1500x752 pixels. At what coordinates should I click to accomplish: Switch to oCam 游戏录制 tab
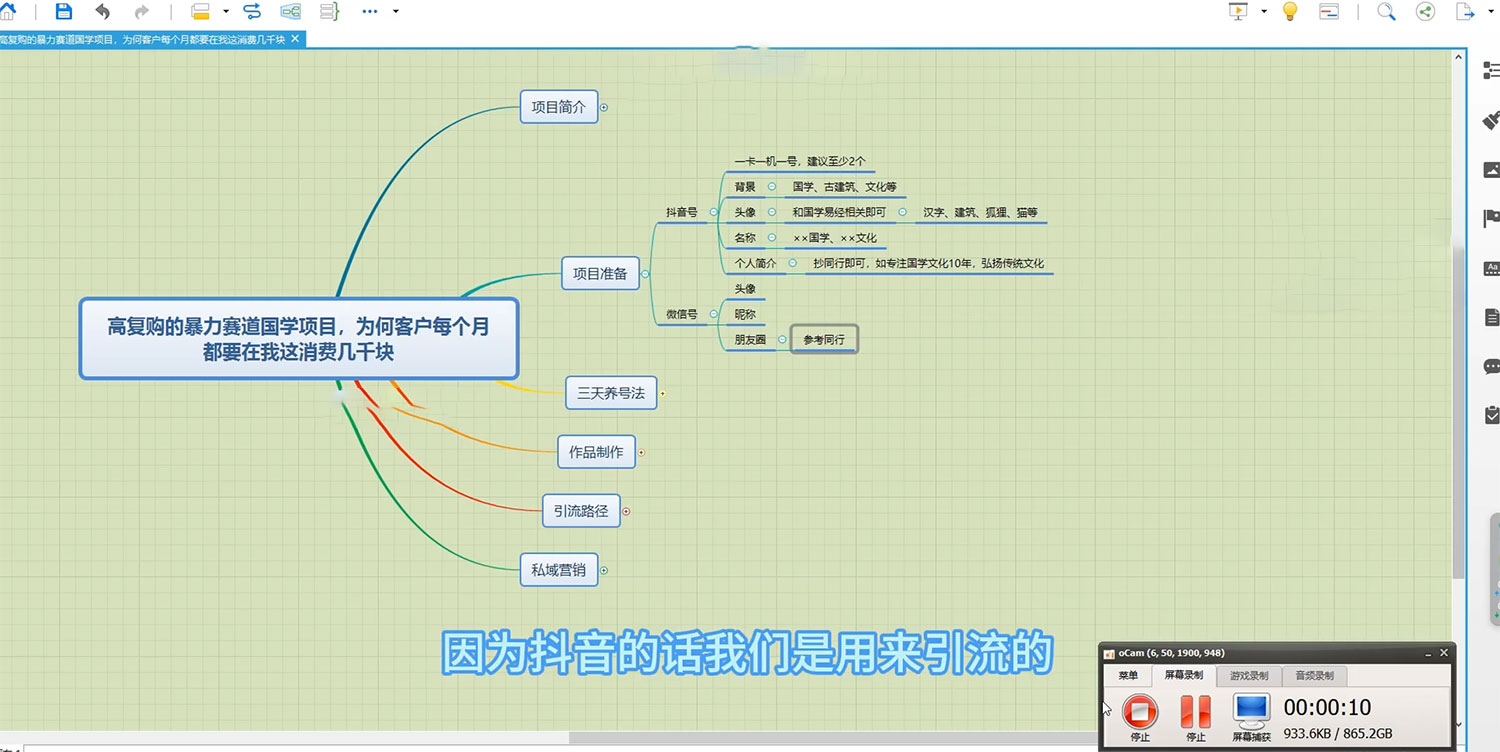point(1248,675)
